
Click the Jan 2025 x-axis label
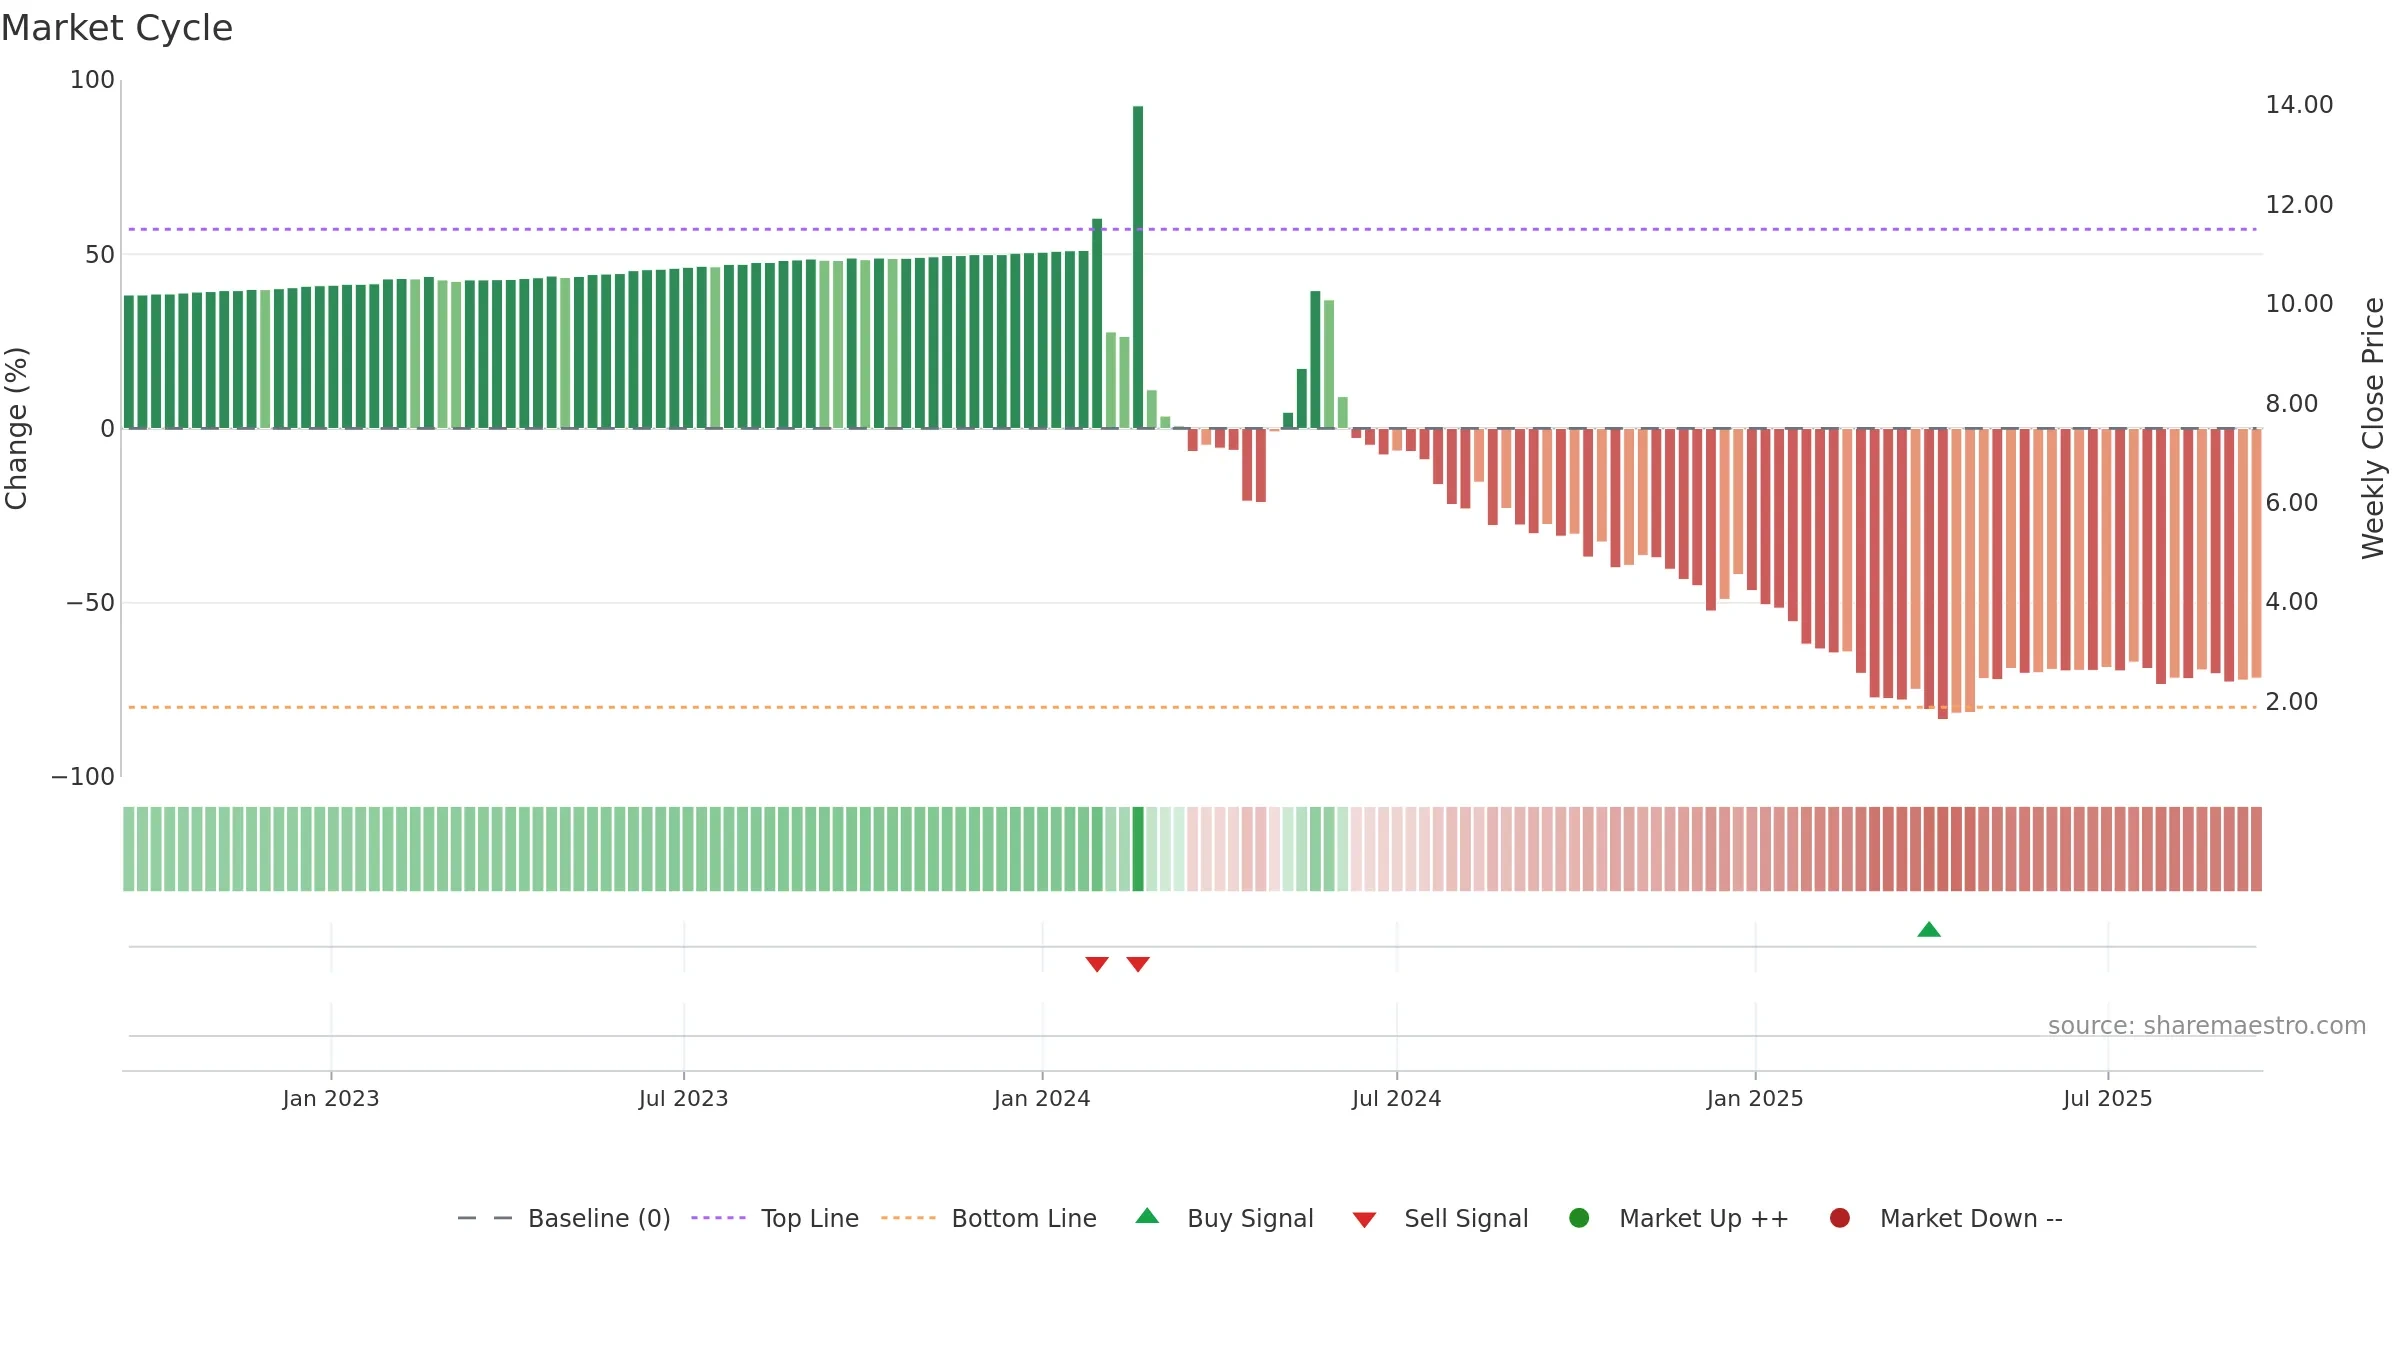pyautogui.click(x=1755, y=1099)
